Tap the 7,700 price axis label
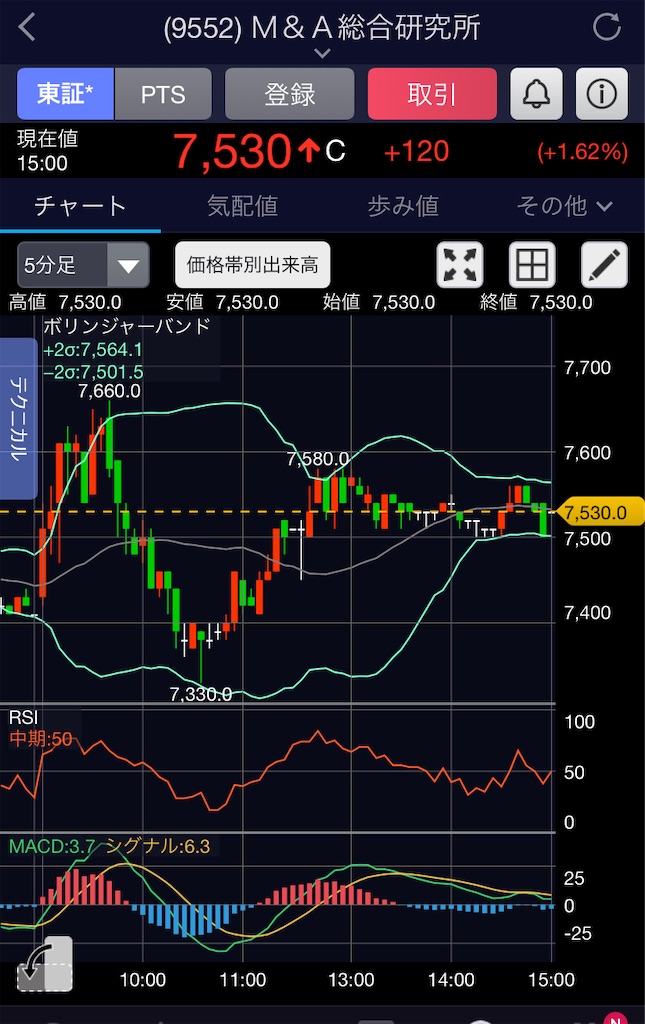Image resolution: width=645 pixels, height=1024 pixels. [588, 368]
